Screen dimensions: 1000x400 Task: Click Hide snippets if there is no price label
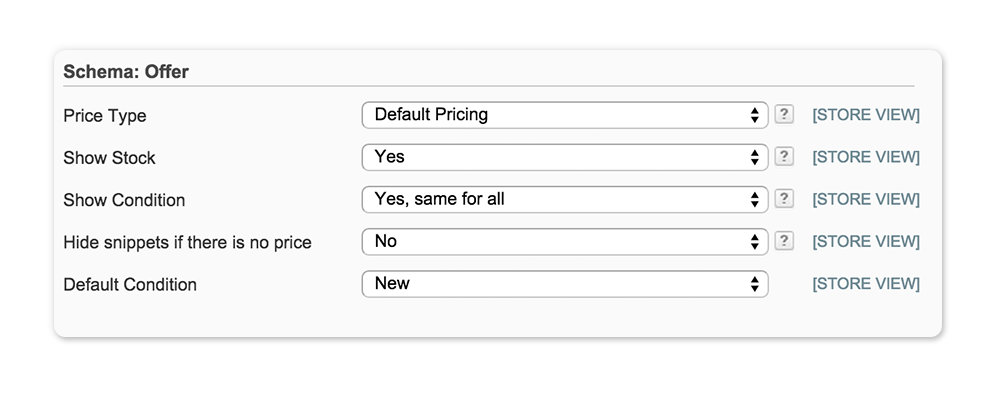[187, 242]
